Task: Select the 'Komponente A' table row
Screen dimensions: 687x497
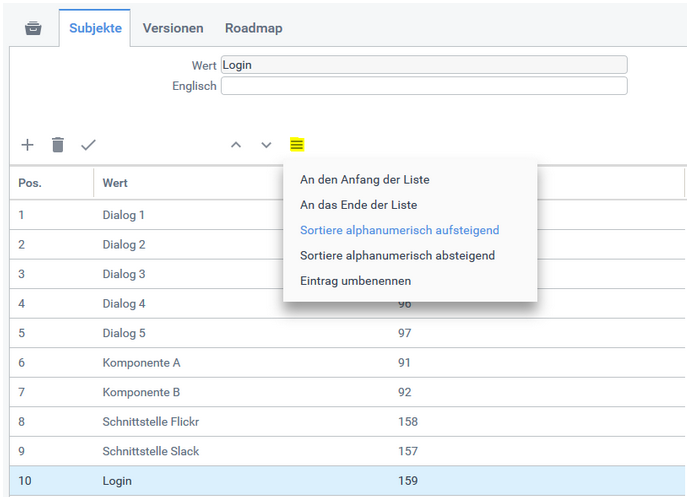Action: coord(141,363)
